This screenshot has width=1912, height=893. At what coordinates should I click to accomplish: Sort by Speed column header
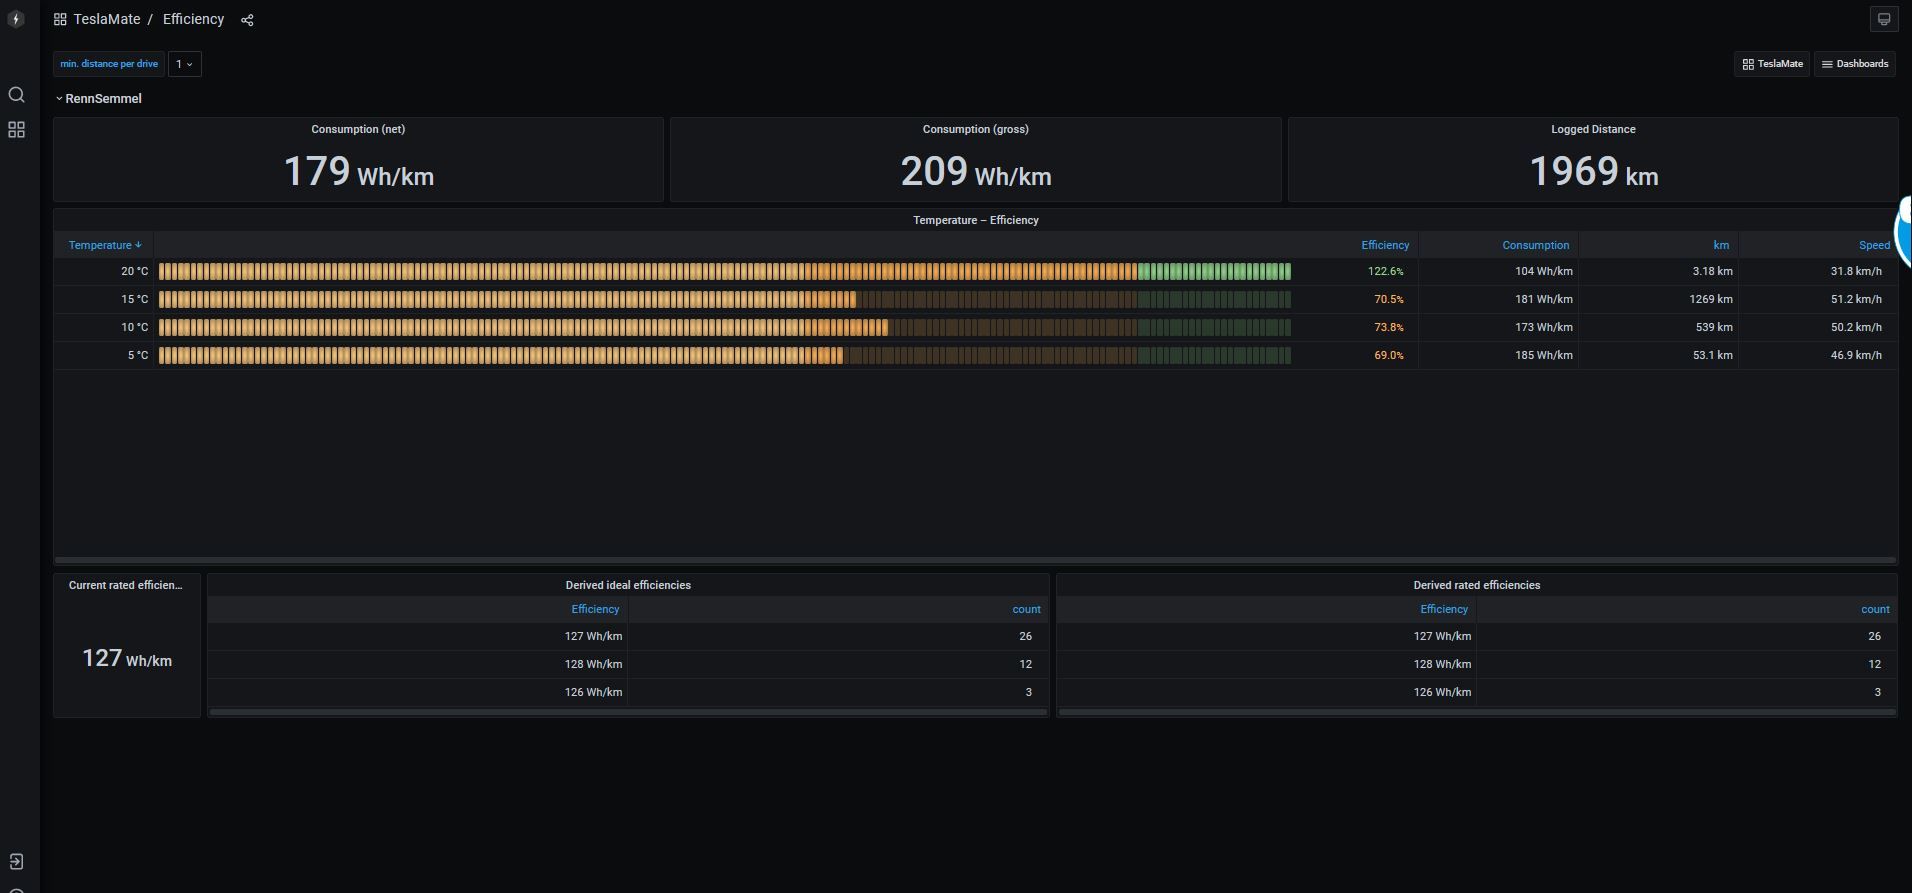(1874, 245)
